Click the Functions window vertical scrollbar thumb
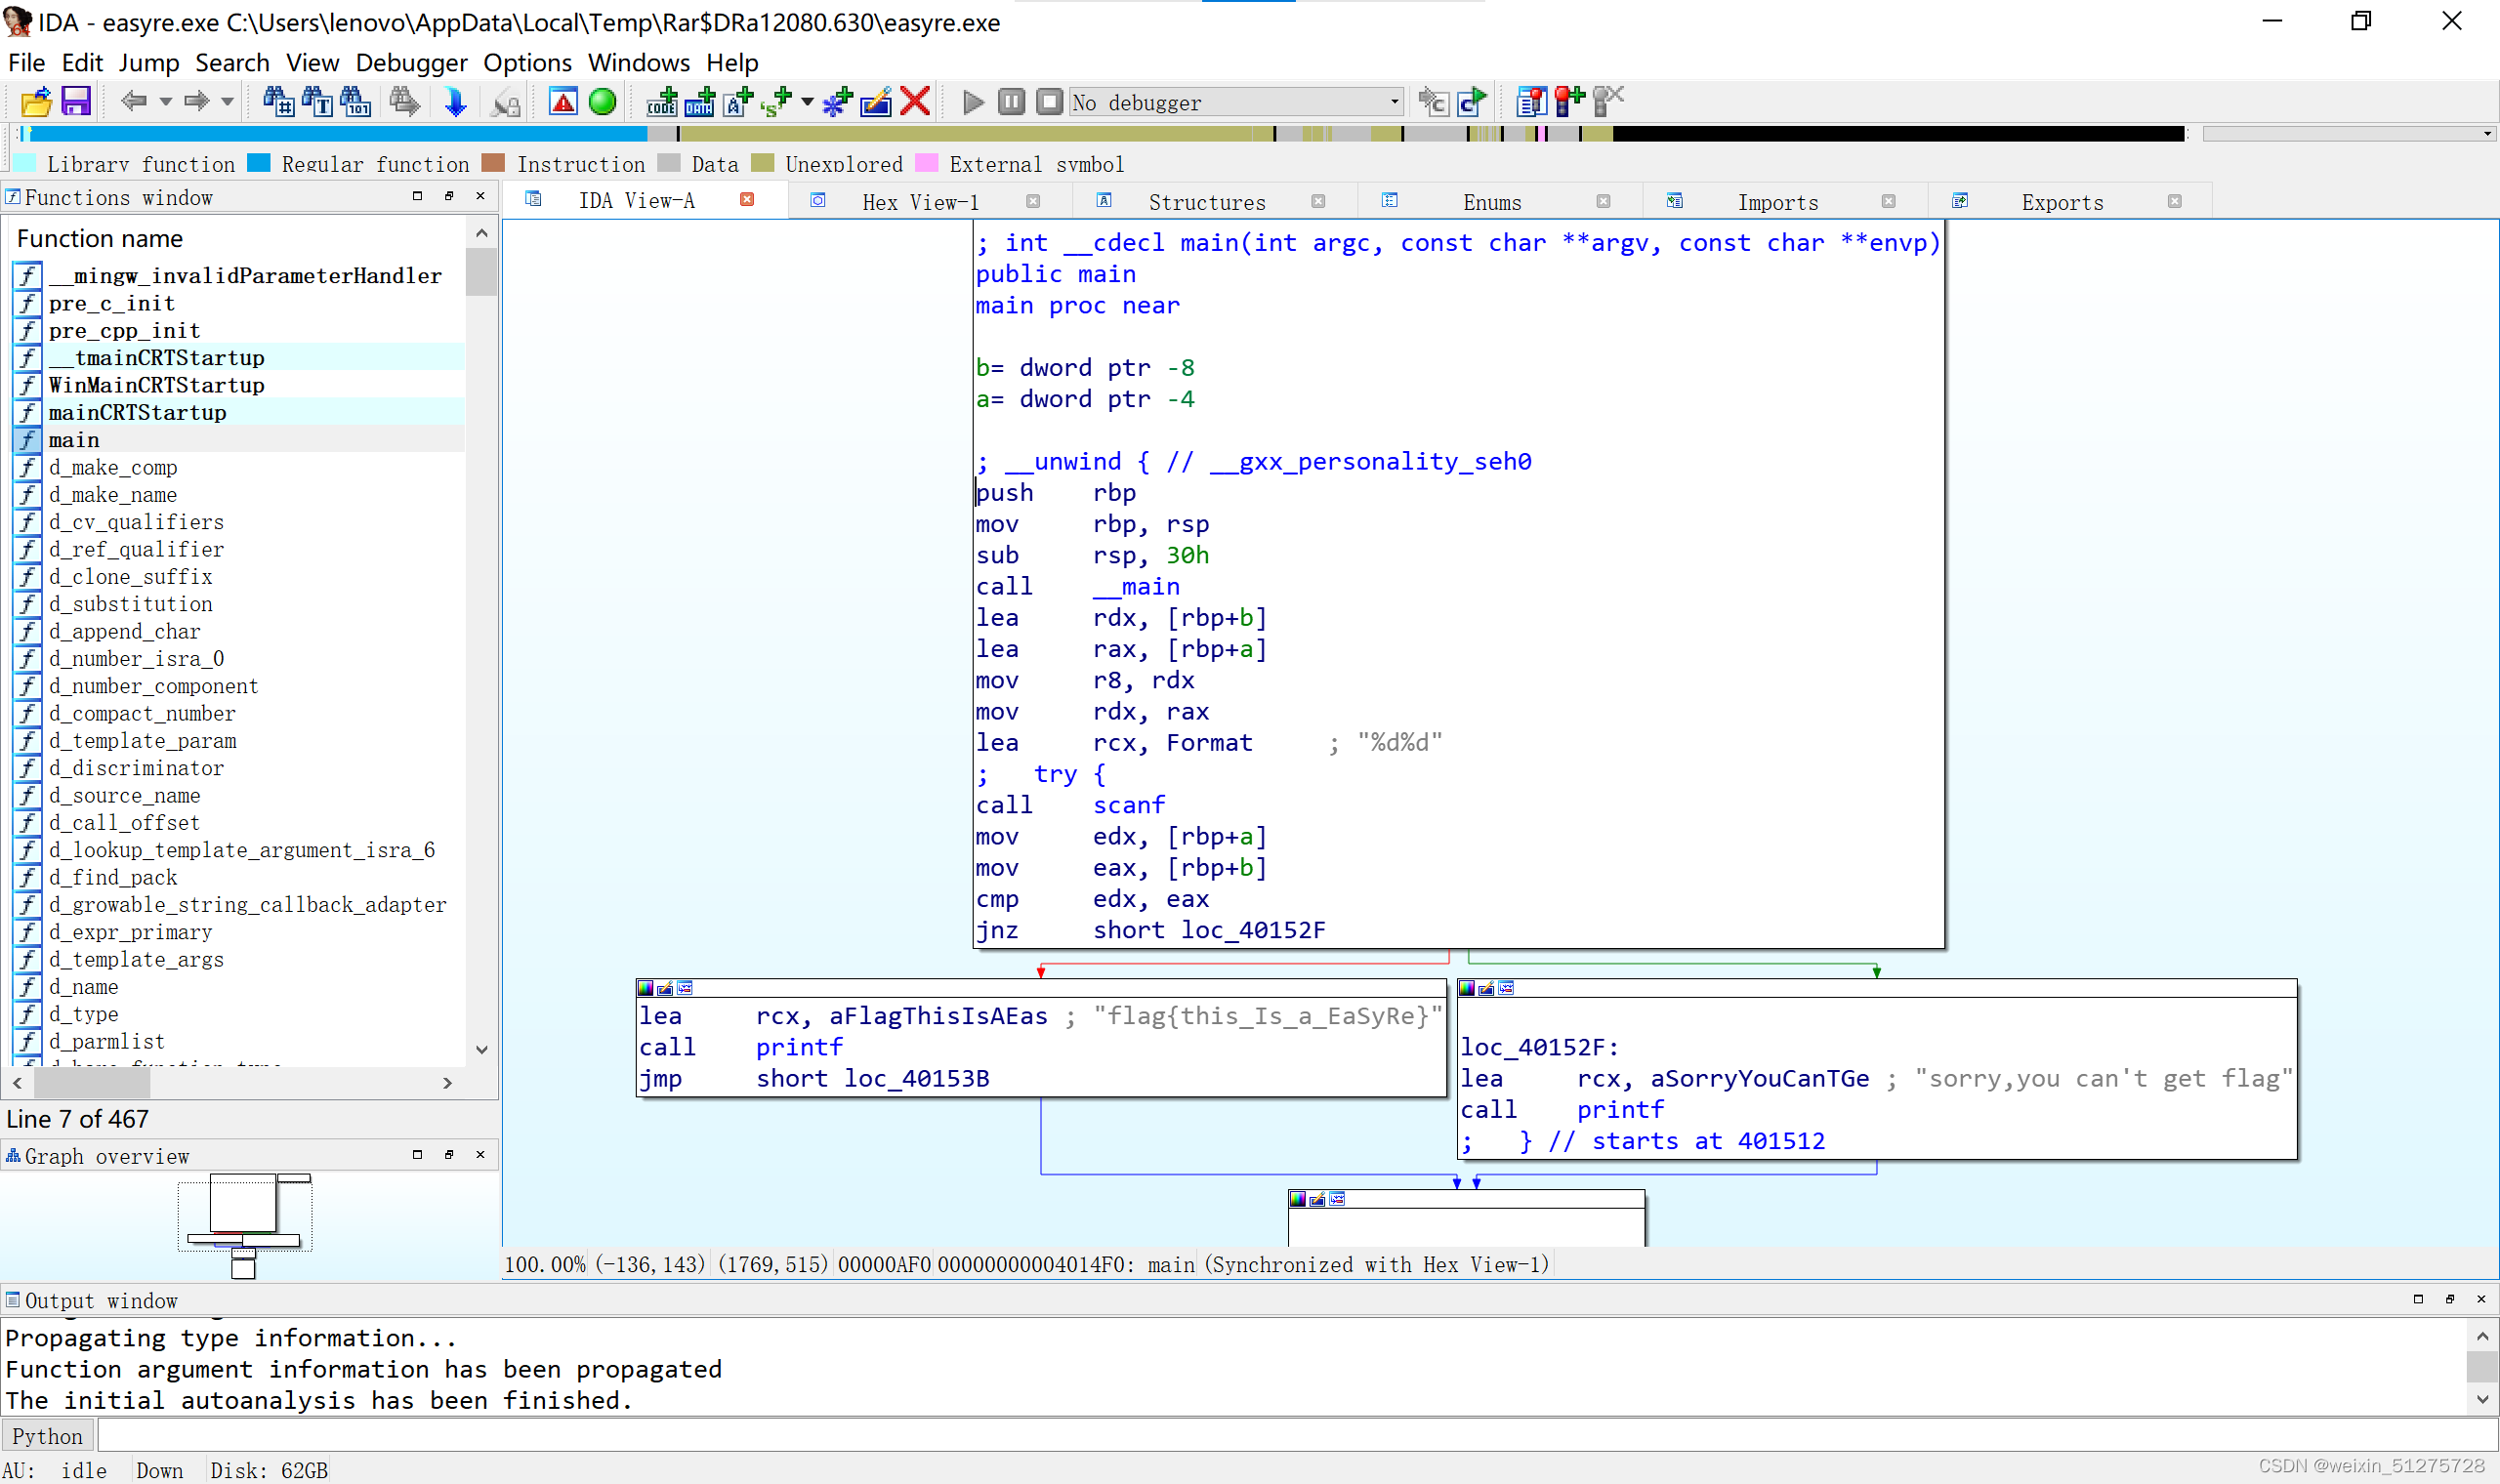 pyautogui.click(x=482, y=271)
